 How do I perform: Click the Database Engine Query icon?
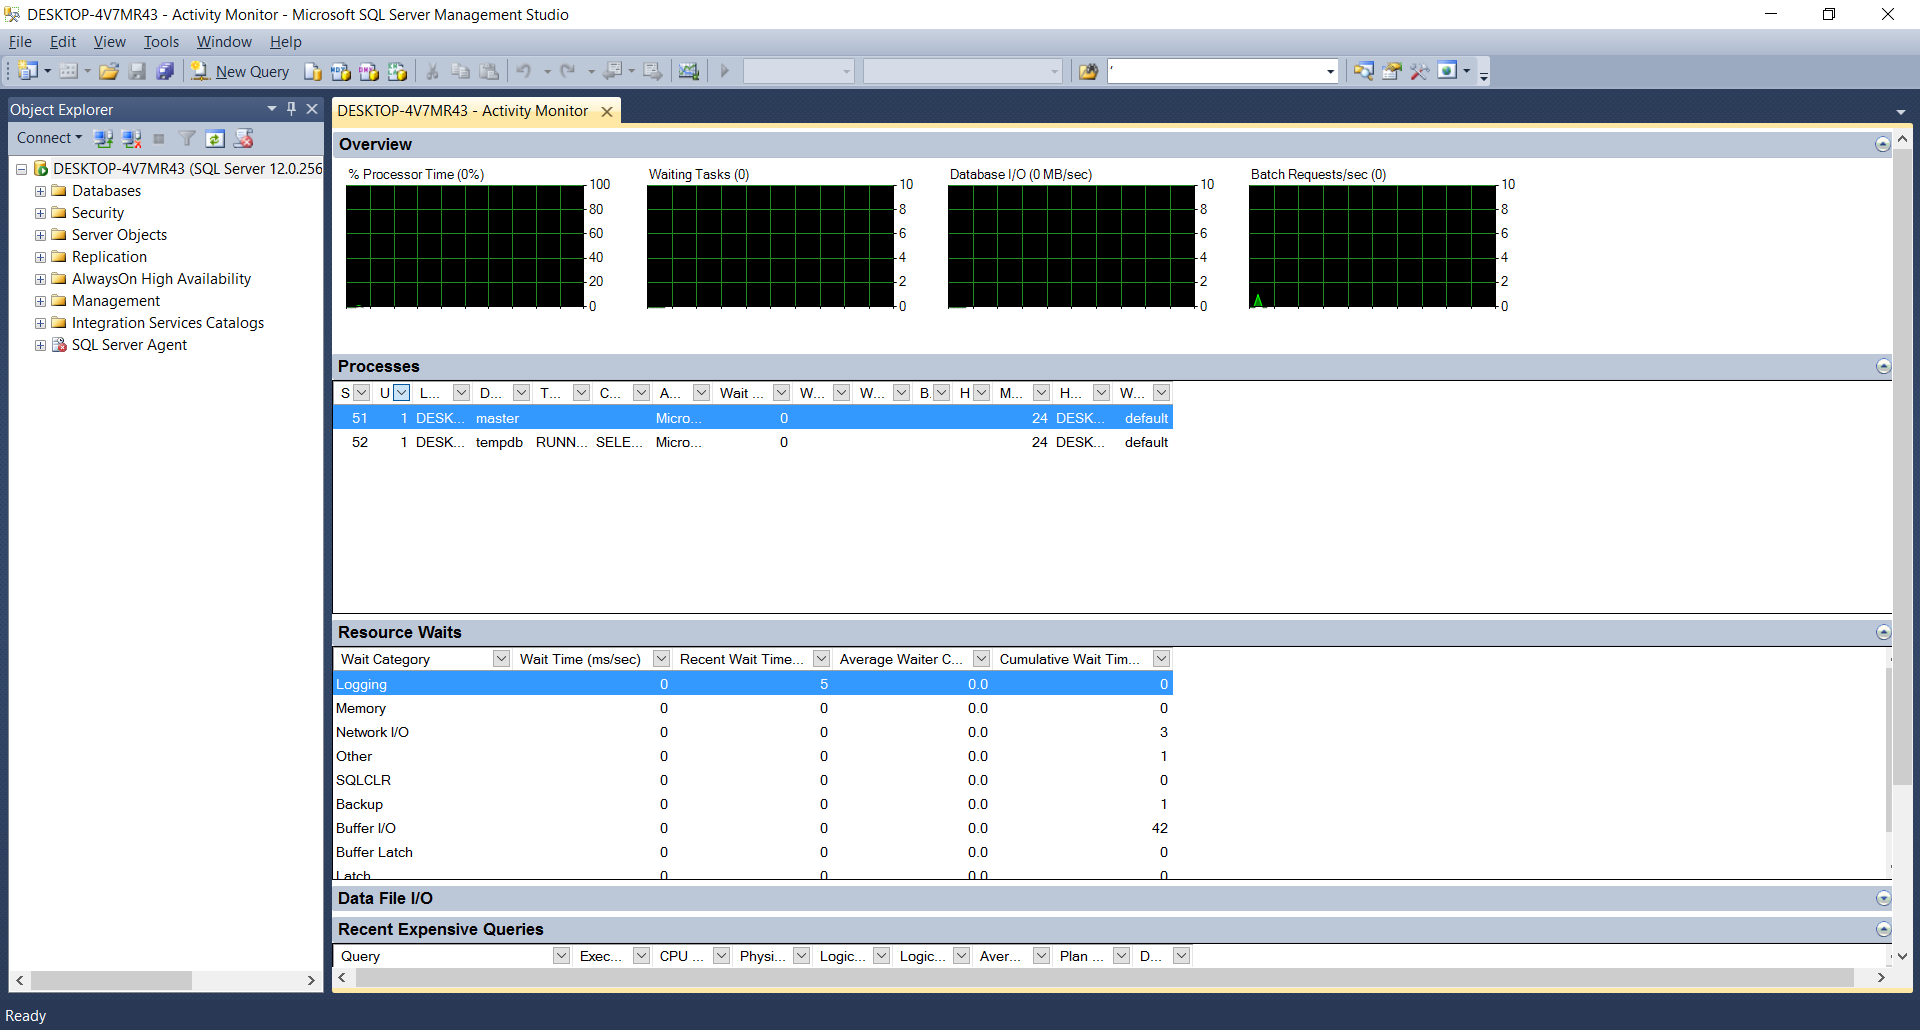pos(313,71)
